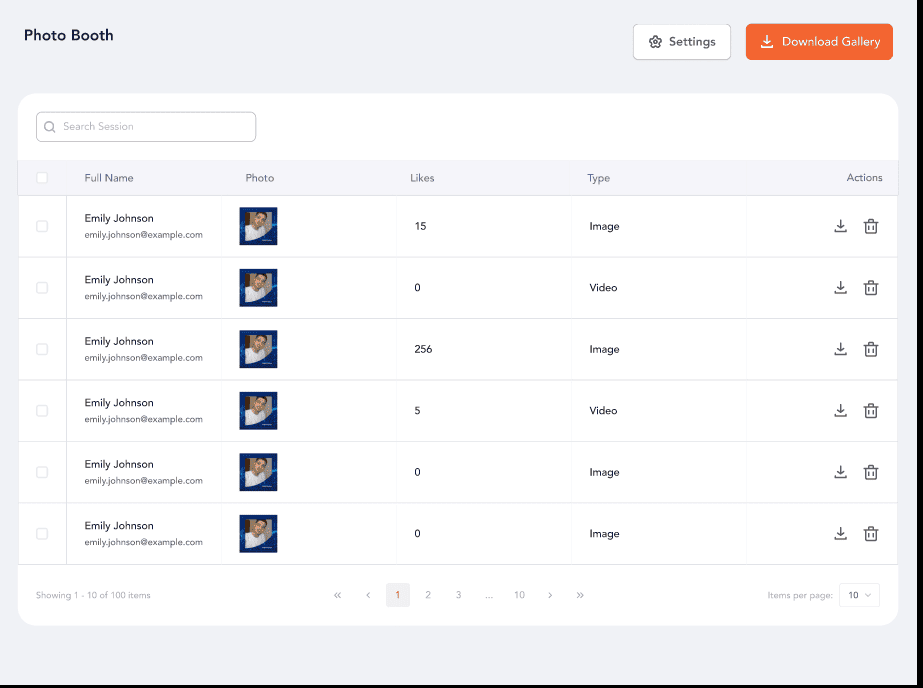Viewport: 923px width, 688px height.
Task: Sort by the Type column header
Action: tap(598, 178)
